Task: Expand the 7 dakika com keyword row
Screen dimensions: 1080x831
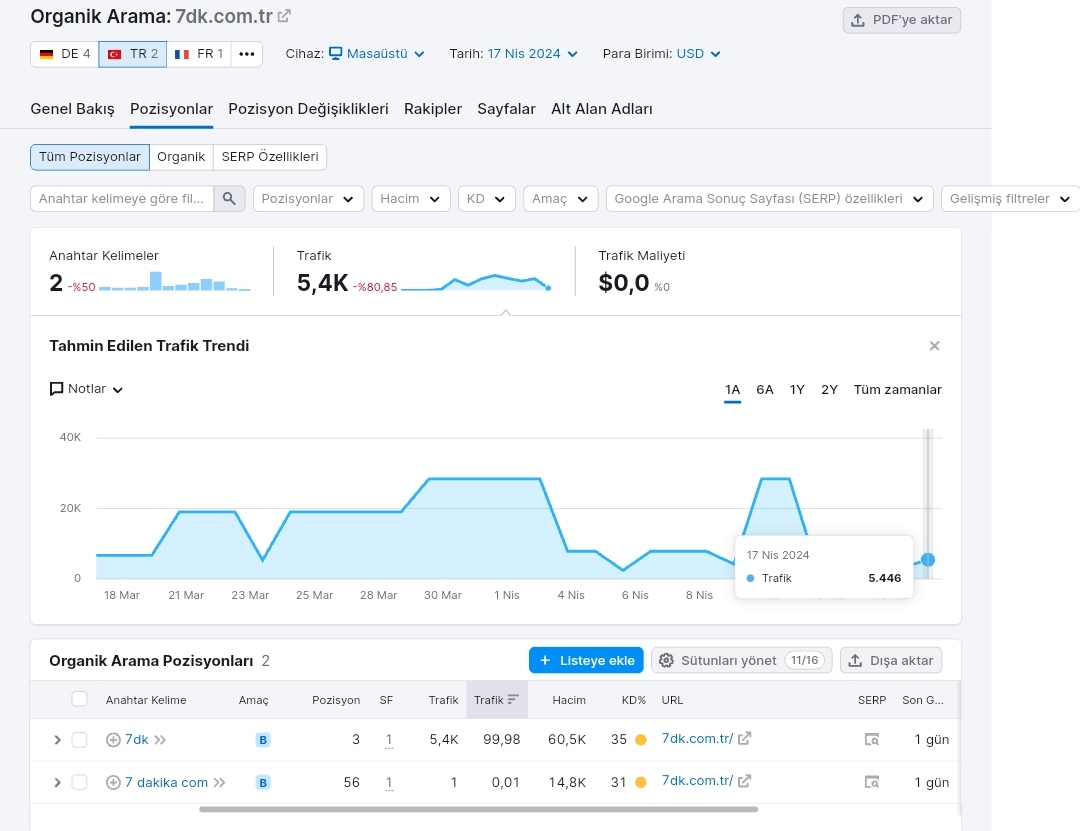Action: point(57,783)
